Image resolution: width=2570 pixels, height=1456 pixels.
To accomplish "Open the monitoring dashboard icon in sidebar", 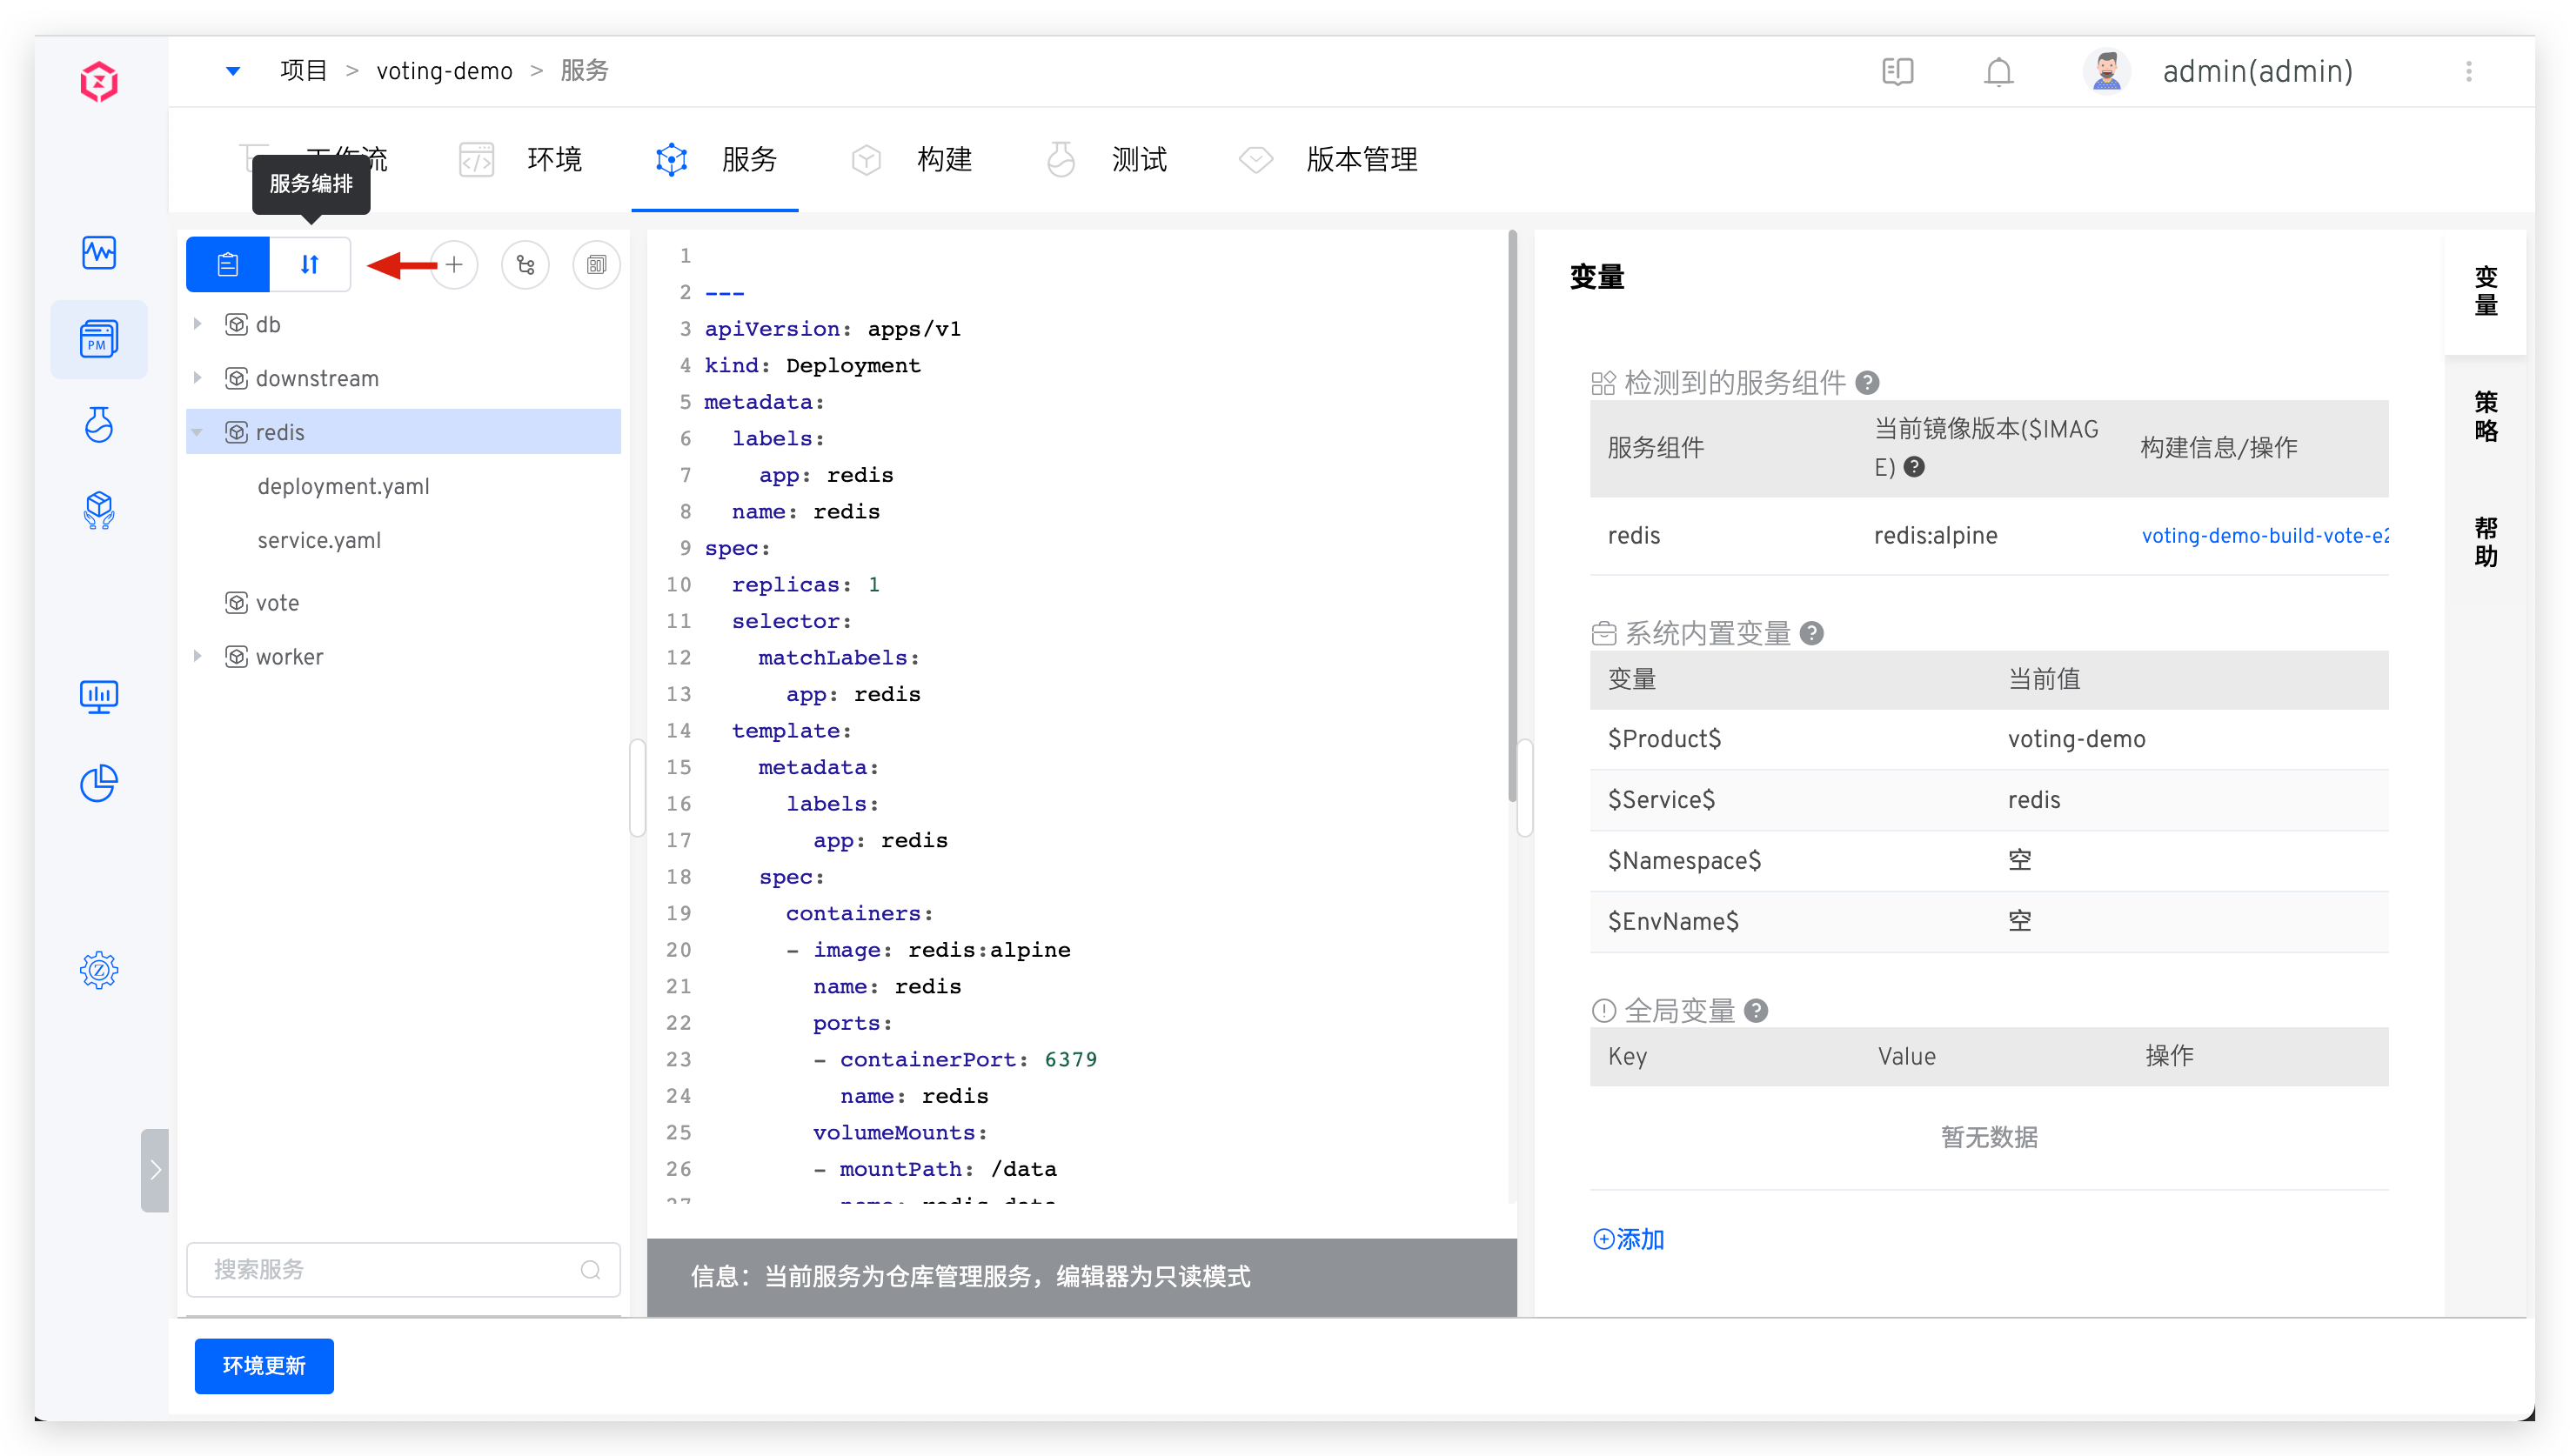I will coord(99,697).
